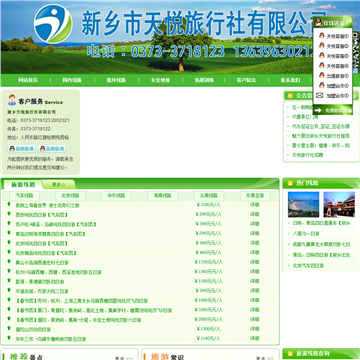Open the 国内线路 navigation item
The width and height of the screenshot is (360, 360).
72,80
